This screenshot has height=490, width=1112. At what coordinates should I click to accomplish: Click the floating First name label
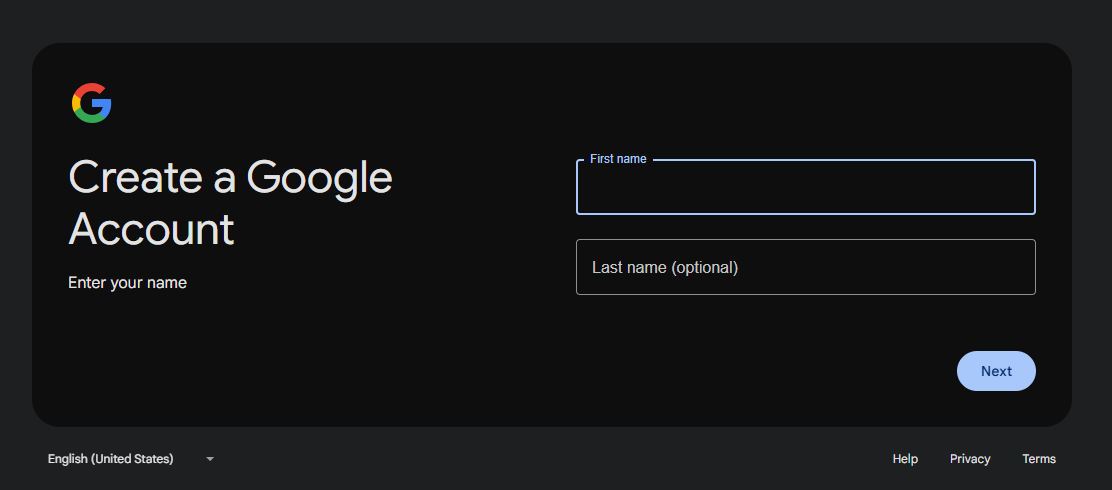(618, 159)
